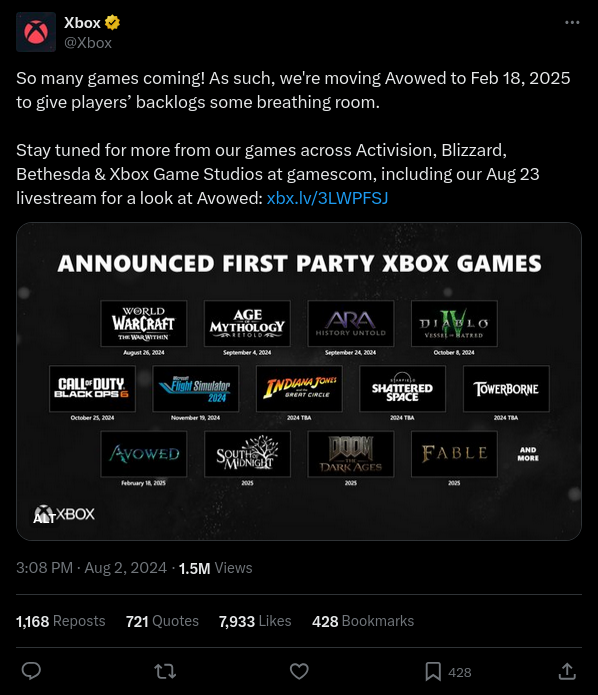Click the 3:08 PM Aug 2, 2024 timestamp

pos(91,568)
